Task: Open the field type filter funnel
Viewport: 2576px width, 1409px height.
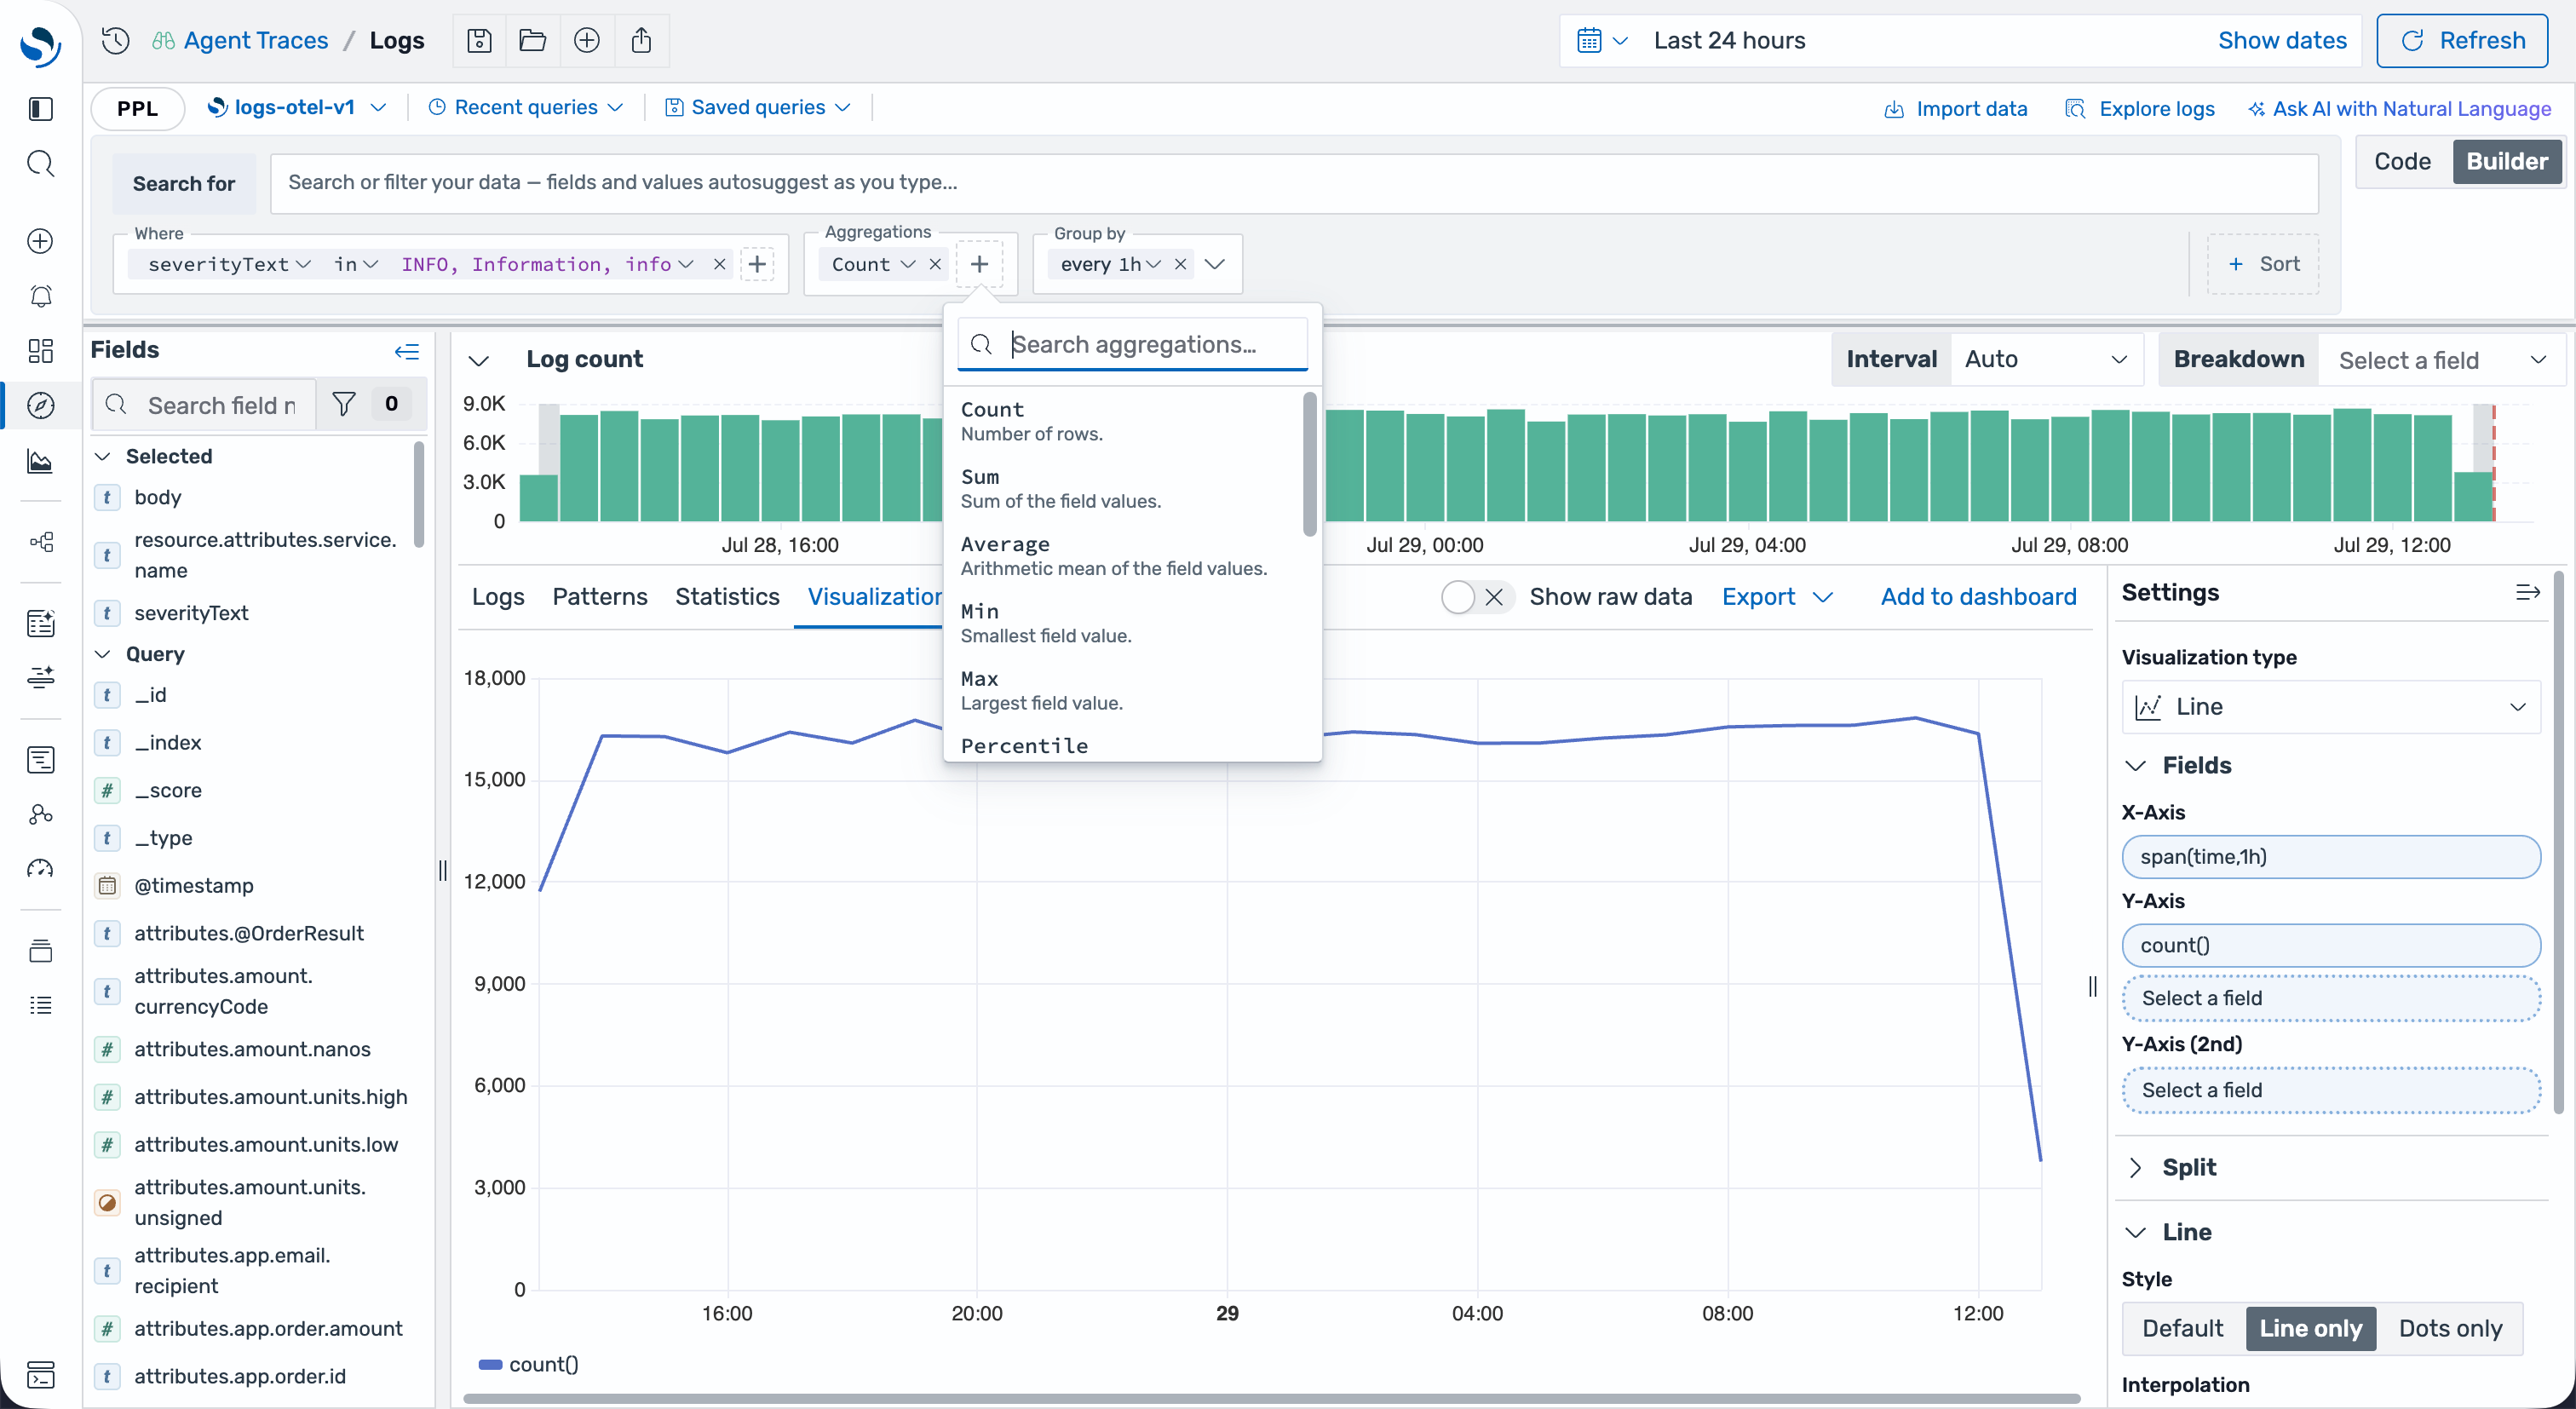Action: [343, 404]
